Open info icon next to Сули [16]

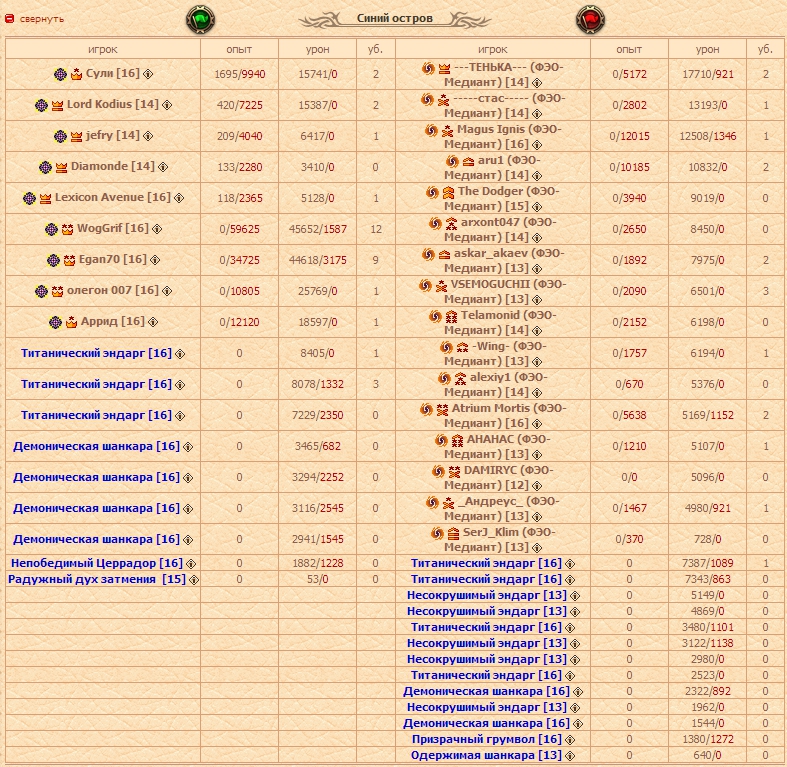pyautogui.click(x=148, y=74)
